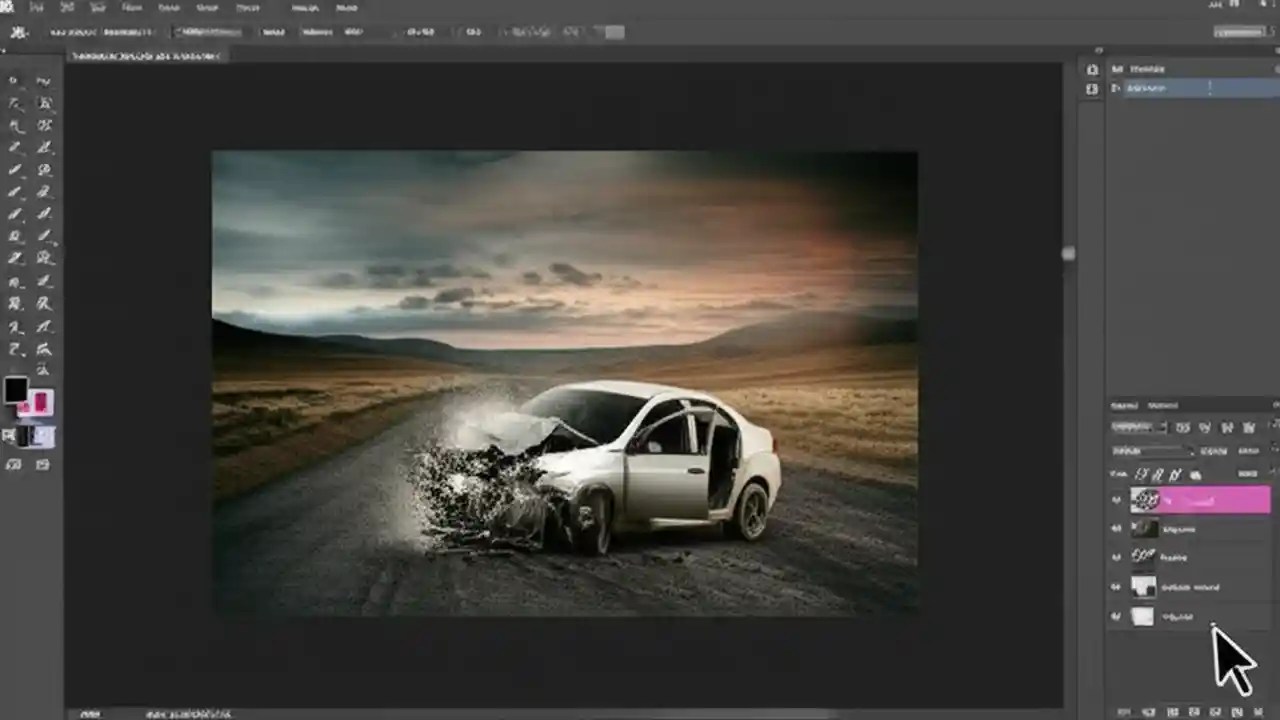Open the Filter menu
This screenshot has height=720, width=1280.
248,8
